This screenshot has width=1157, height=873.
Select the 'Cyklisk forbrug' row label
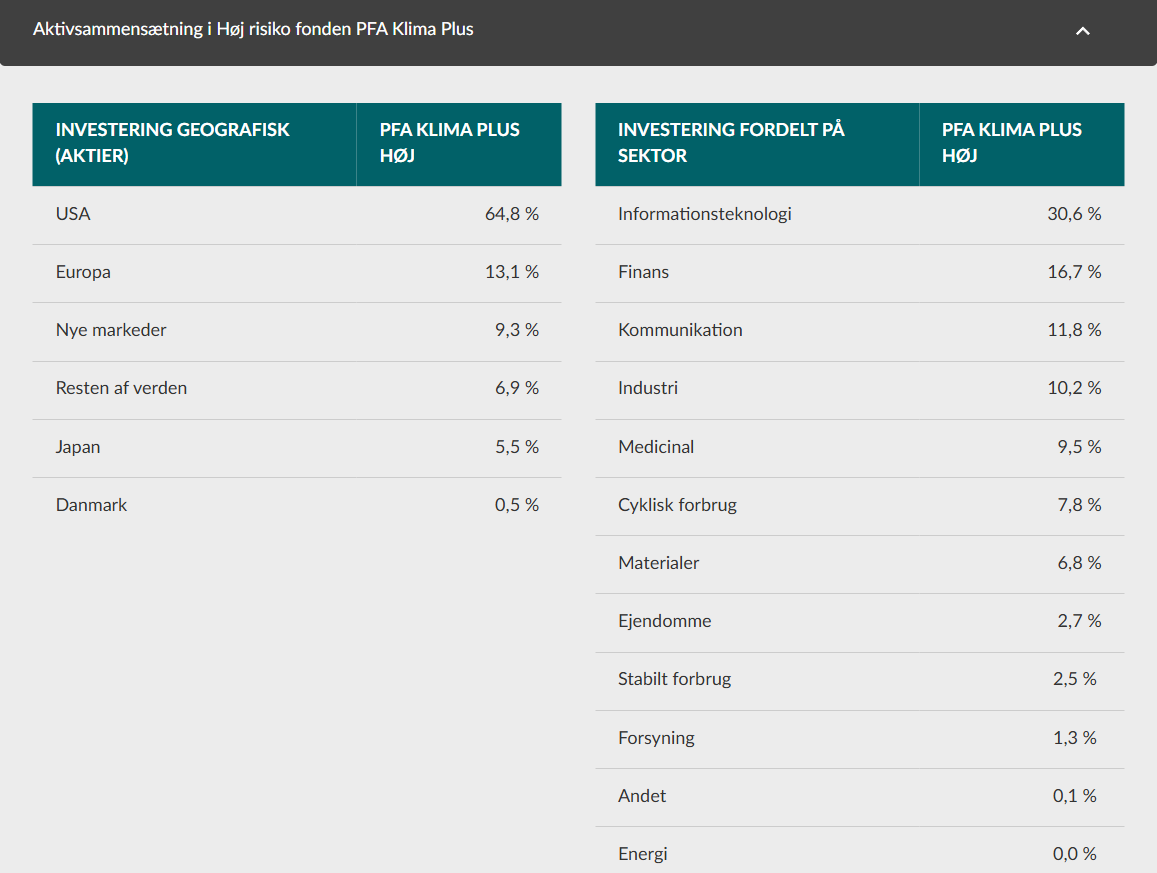coord(677,505)
